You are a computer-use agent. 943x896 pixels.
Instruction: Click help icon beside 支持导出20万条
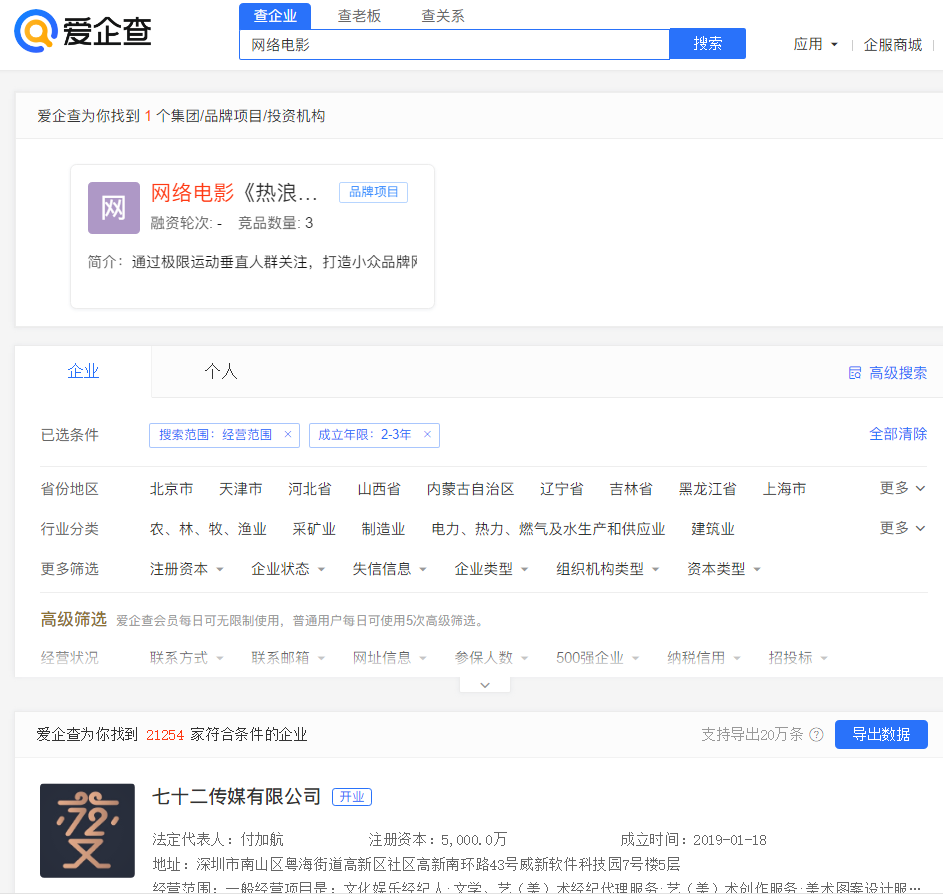[816, 735]
